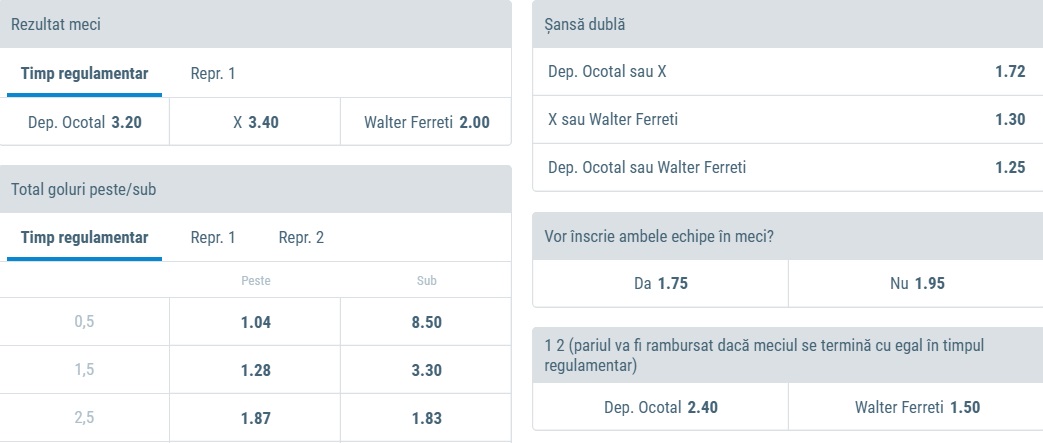This screenshot has height=443, width=1043.
Task: Choose Dep. Ocotal 2.40 draw-no-bet
Action: coord(660,407)
